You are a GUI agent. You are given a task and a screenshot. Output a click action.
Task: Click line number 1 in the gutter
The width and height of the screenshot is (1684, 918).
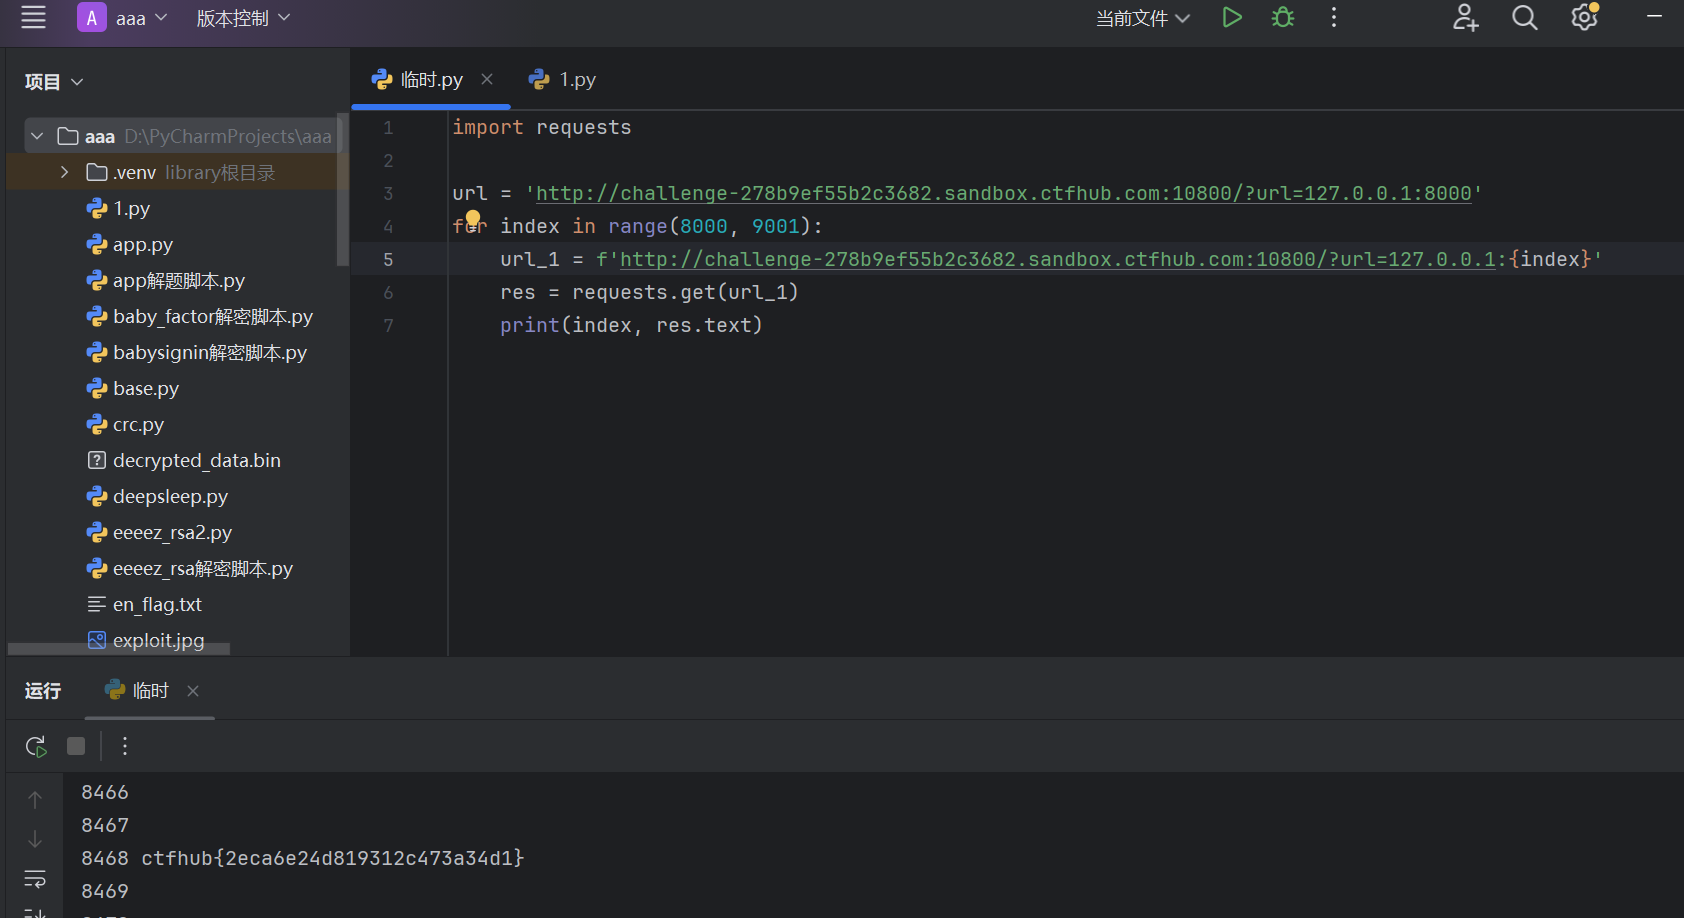(388, 128)
